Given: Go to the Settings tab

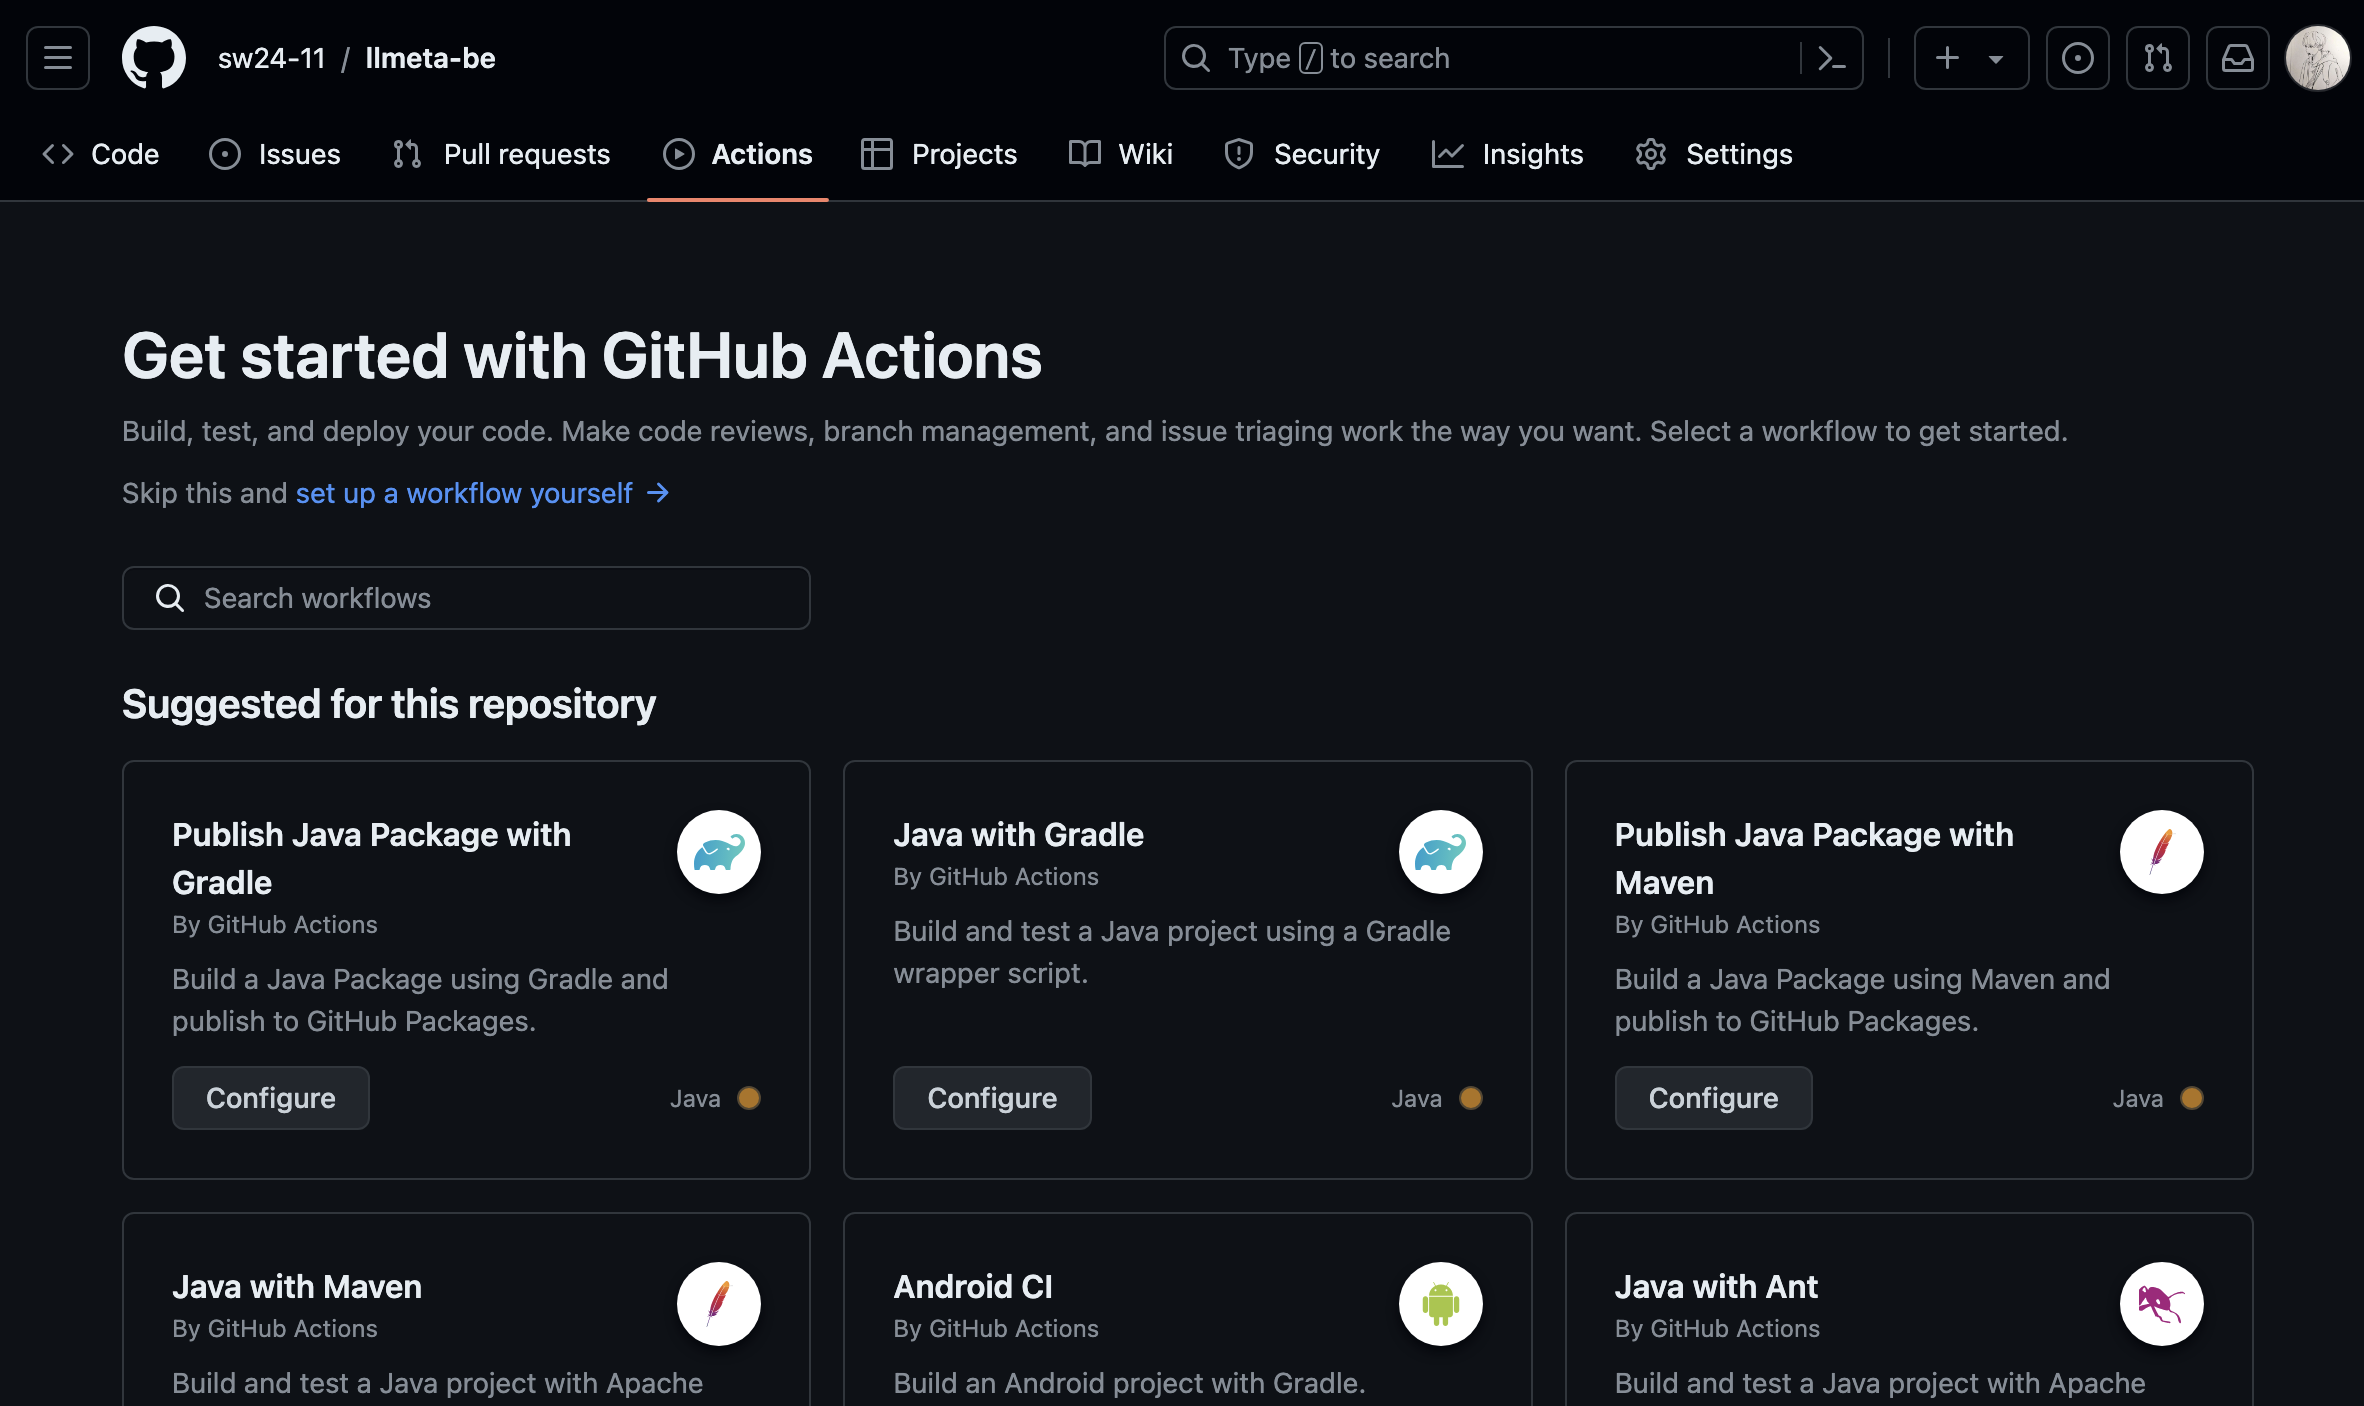Looking at the screenshot, I should (x=1714, y=154).
